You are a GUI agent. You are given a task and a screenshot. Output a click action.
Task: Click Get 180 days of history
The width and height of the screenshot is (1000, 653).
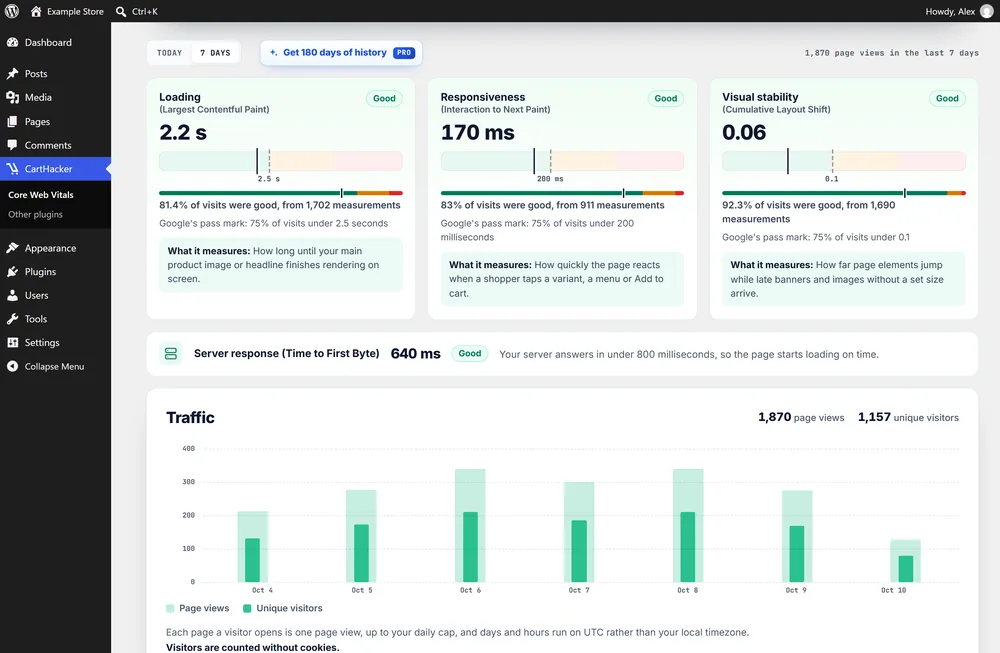341,53
